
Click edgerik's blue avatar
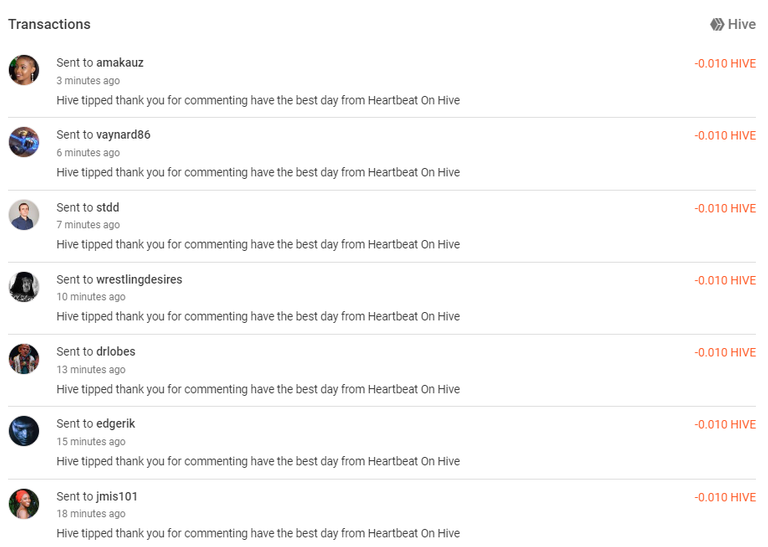click(24, 431)
